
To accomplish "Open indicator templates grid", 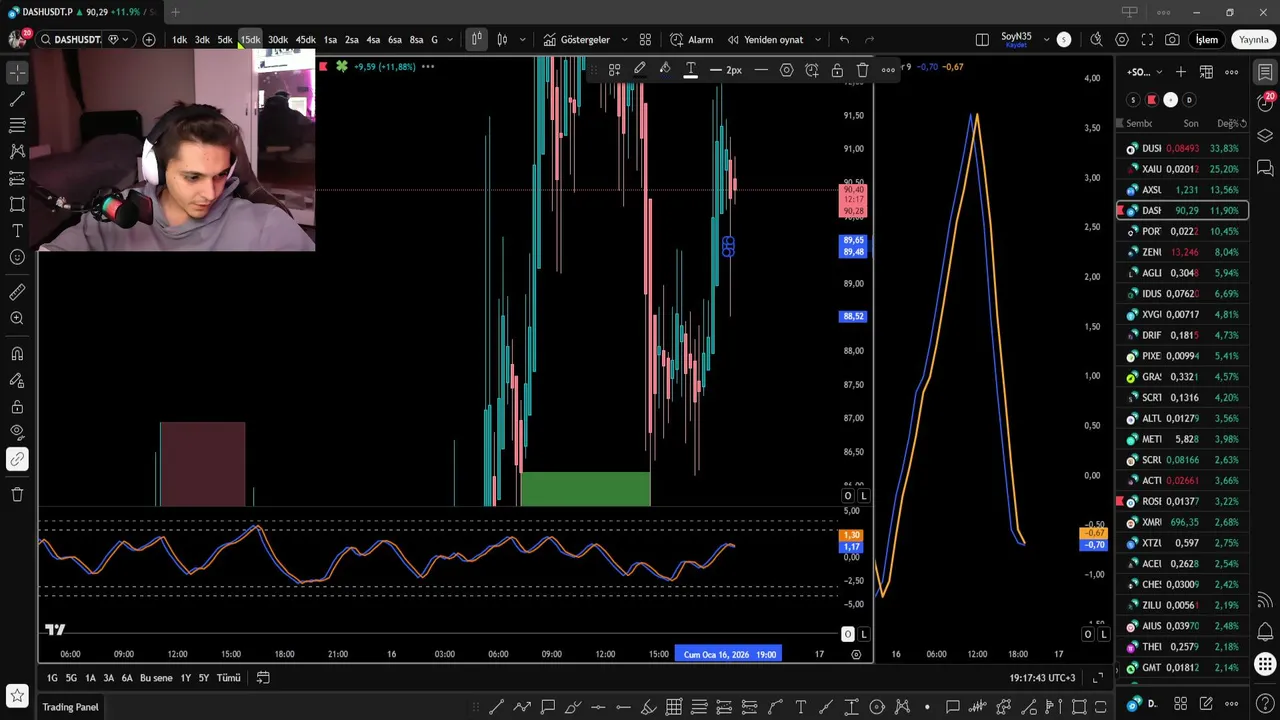I will coord(645,40).
